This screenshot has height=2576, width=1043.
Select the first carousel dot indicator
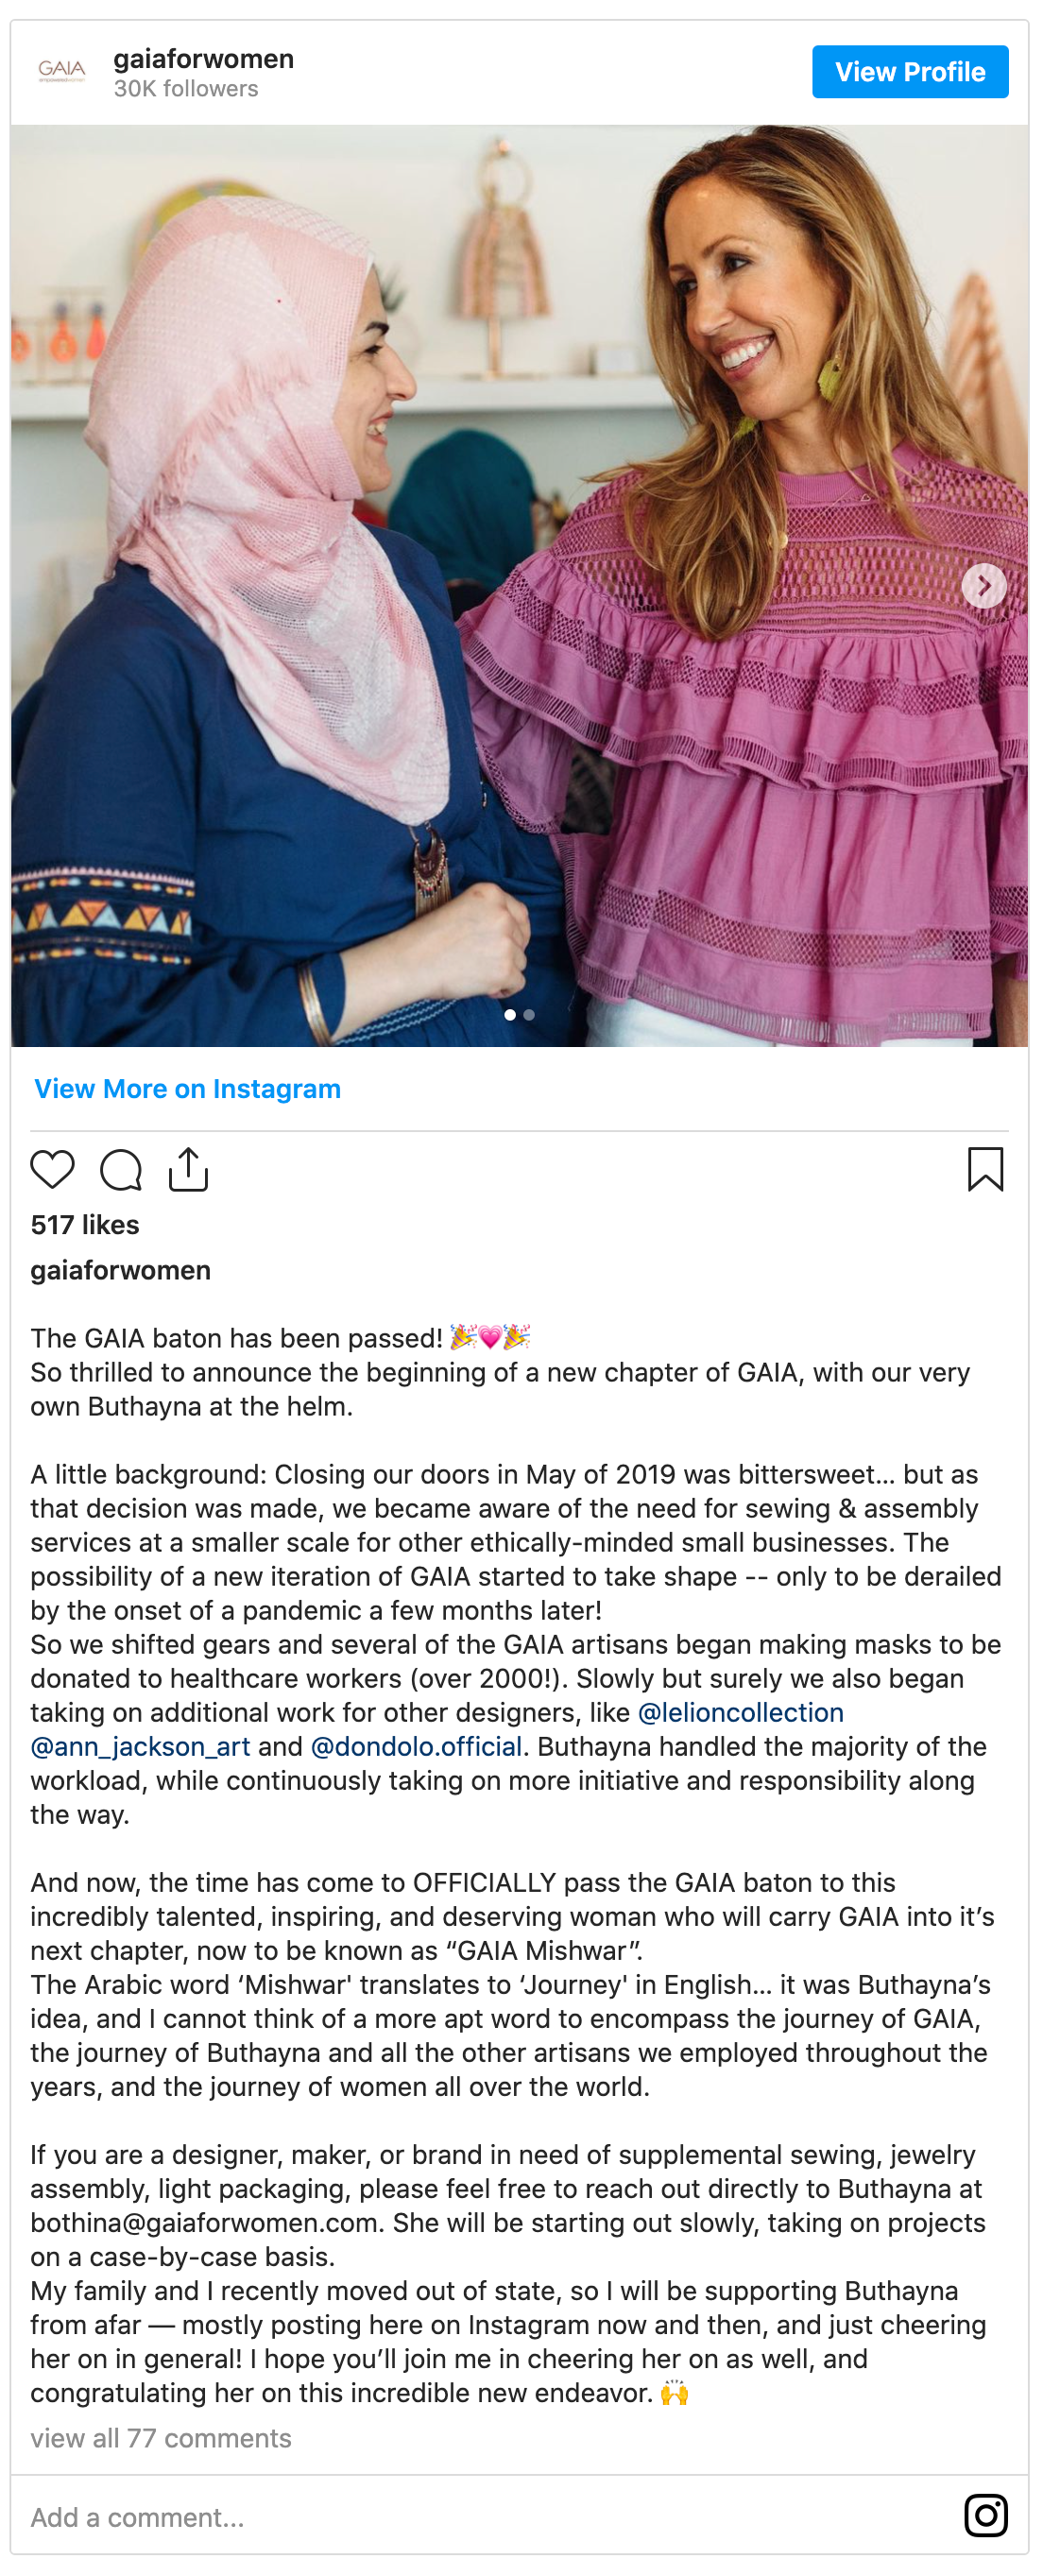510,1014
